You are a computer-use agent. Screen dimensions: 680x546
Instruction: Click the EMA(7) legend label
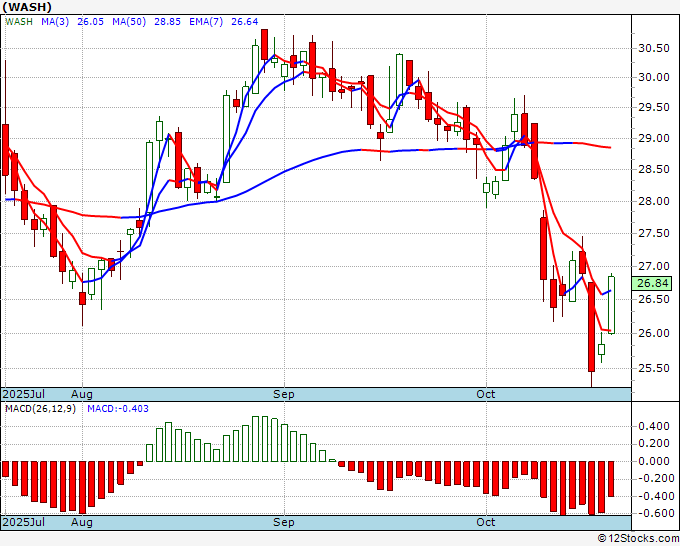tap(206, 22)
